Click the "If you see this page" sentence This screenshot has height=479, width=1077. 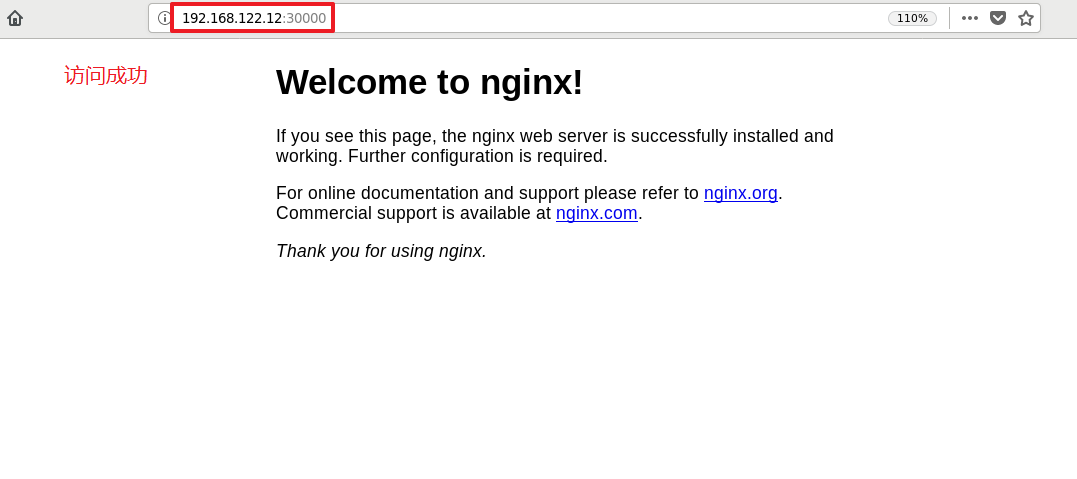(555, 136)
